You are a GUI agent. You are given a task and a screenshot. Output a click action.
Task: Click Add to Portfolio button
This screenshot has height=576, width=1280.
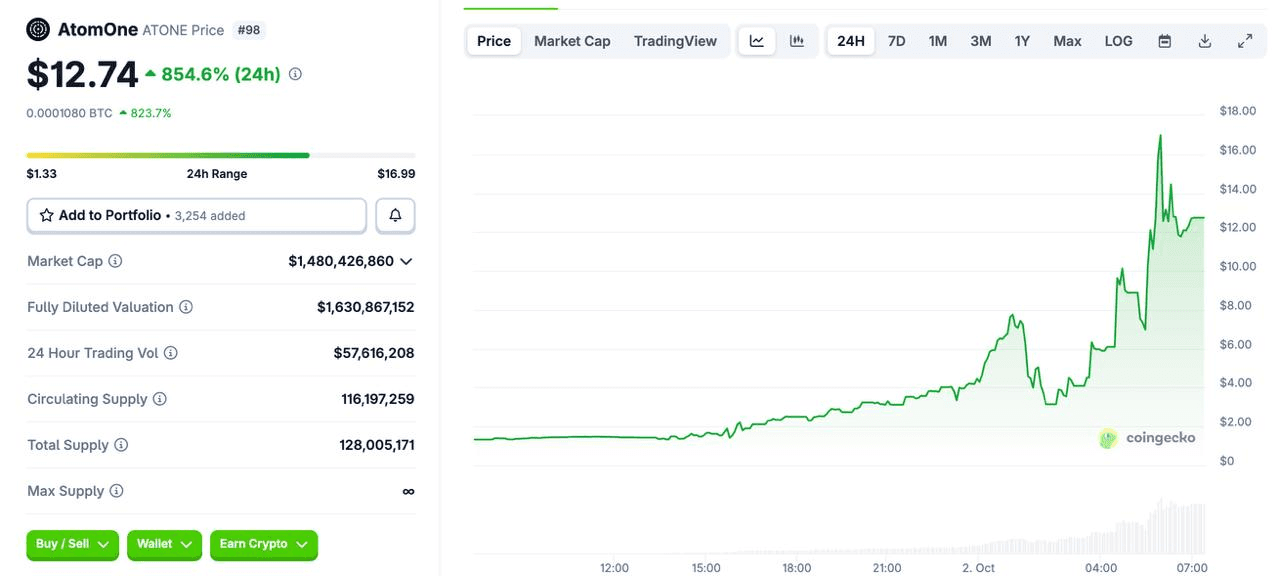197,215
